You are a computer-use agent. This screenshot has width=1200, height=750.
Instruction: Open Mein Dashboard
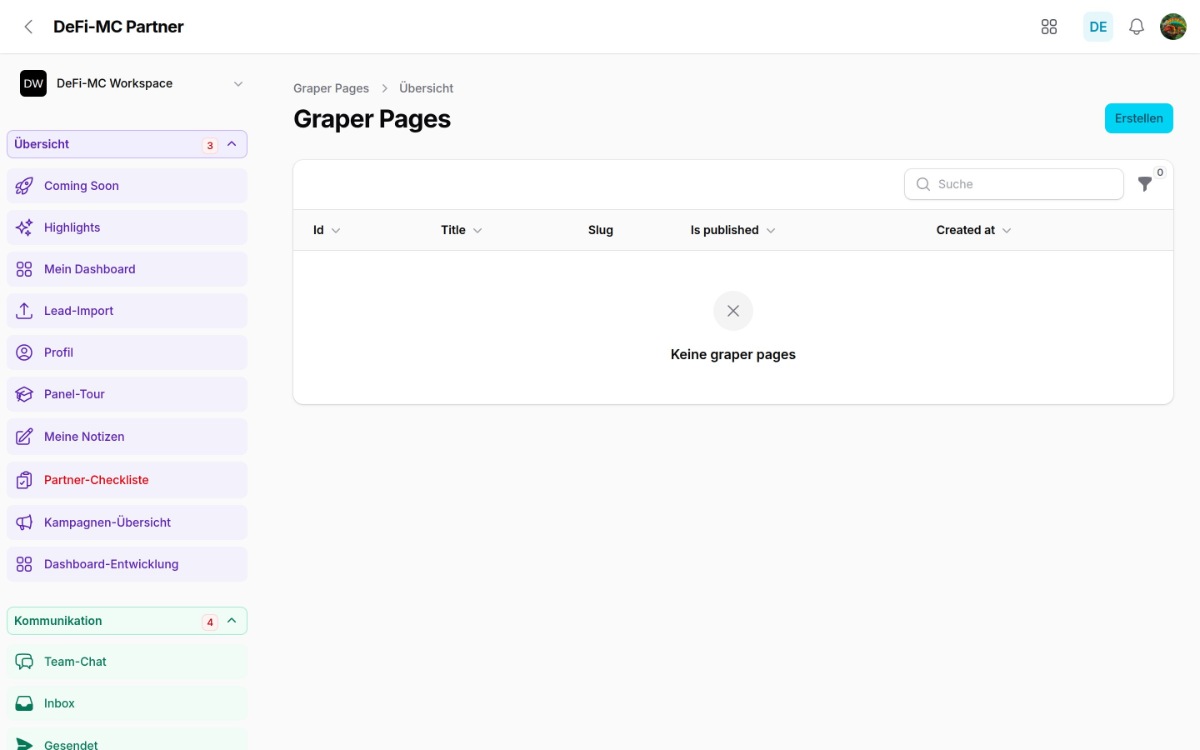coord(127,269)
